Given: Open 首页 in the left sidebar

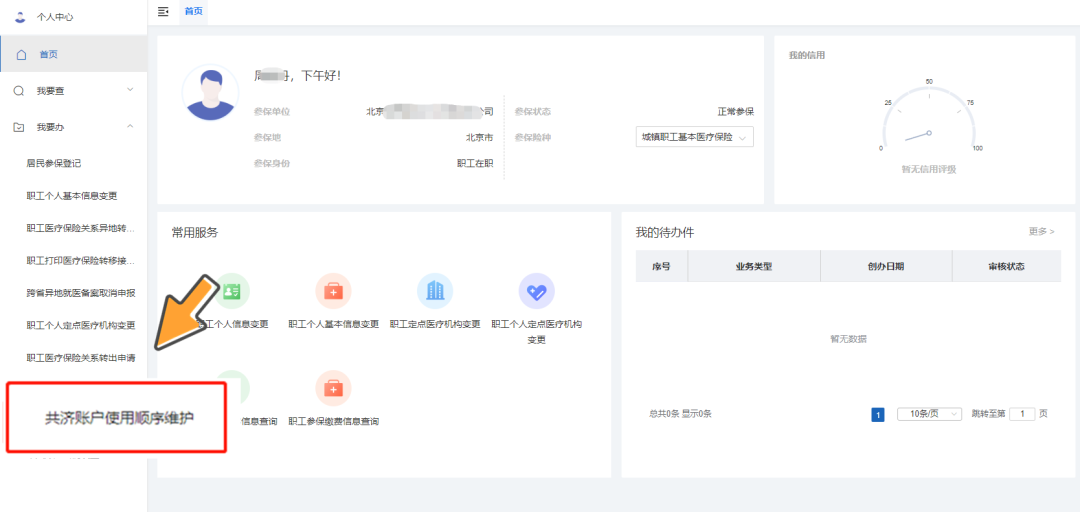Looking at the screenshot, I should pyautogui.click(x=74, y=54).
